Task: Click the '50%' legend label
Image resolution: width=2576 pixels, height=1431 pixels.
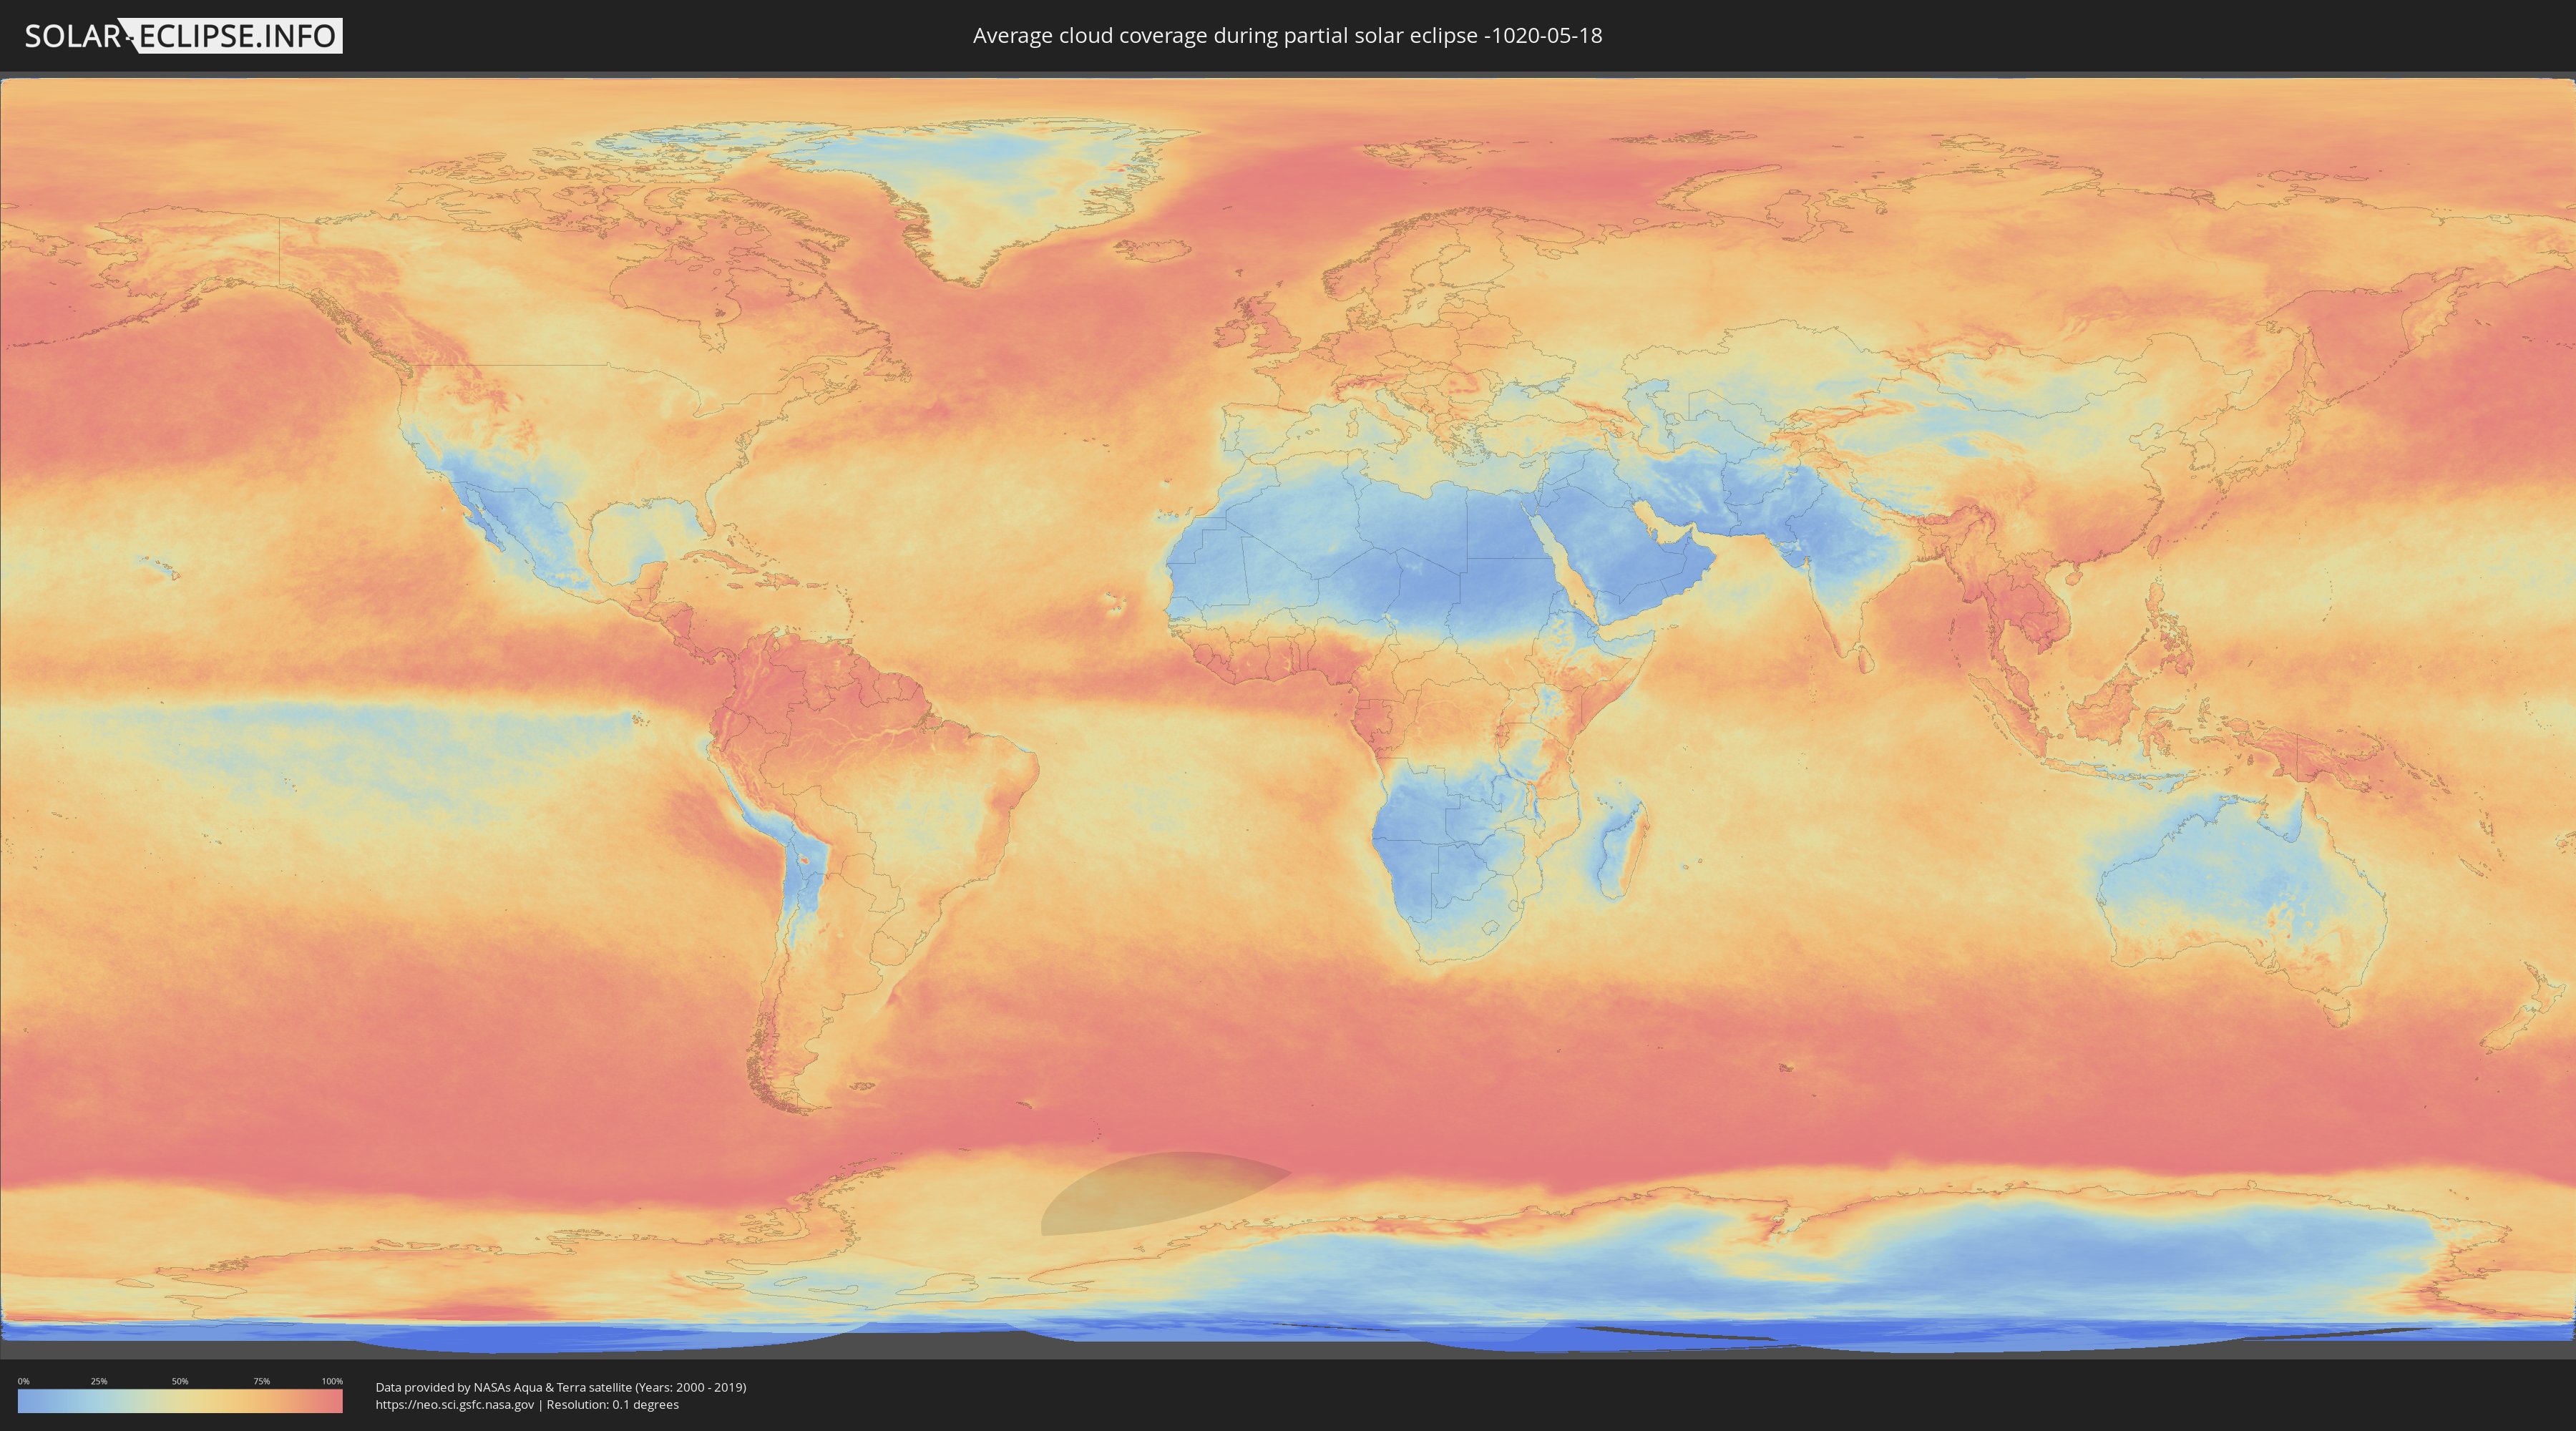Action: (x=180, y=1381)
